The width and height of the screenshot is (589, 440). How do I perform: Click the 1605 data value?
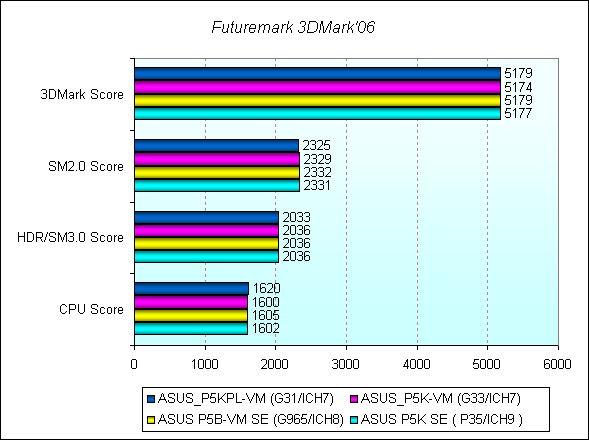[x=266, y=315]
